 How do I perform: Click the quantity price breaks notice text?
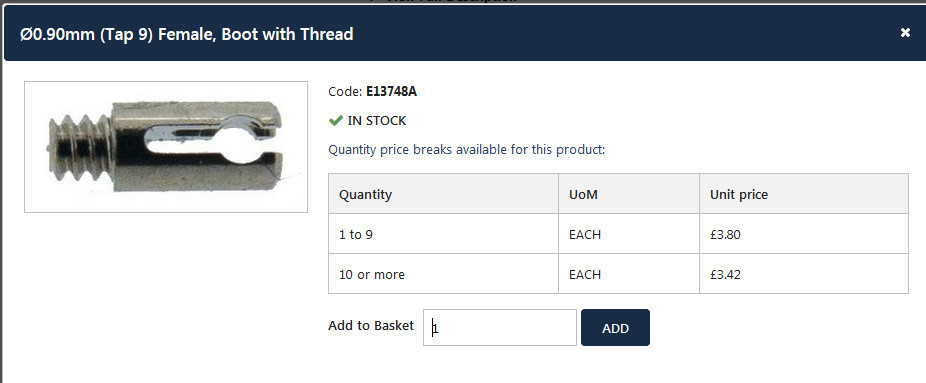click(467, 149)
